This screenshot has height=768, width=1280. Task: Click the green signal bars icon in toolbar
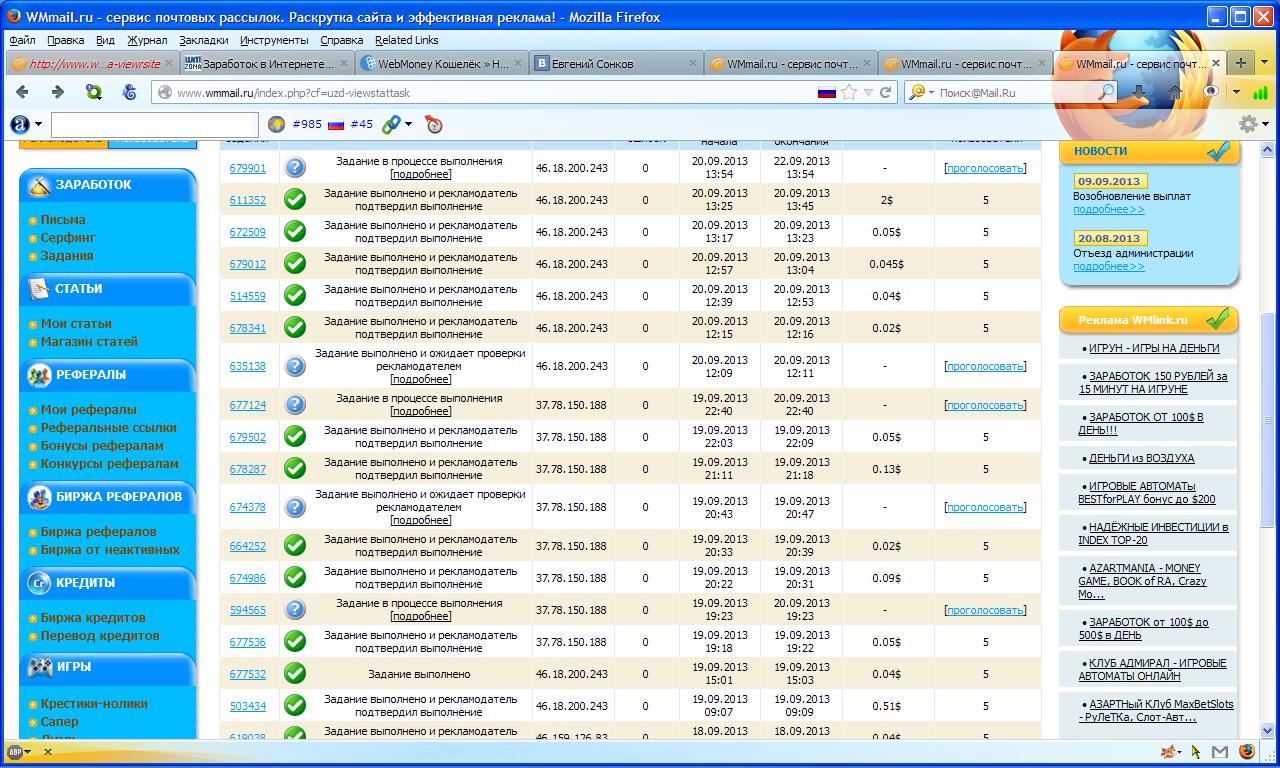(x=1260, y=92)
